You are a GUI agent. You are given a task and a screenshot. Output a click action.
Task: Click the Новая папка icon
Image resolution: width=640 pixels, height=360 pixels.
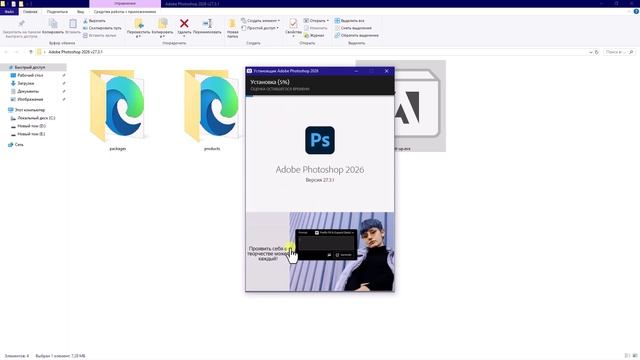click(232, 24)
